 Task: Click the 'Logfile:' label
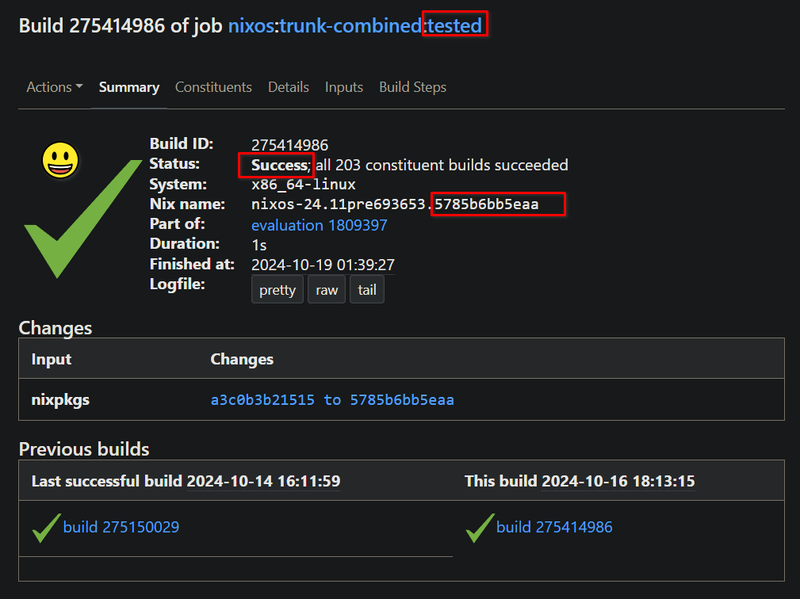[177, 284]
